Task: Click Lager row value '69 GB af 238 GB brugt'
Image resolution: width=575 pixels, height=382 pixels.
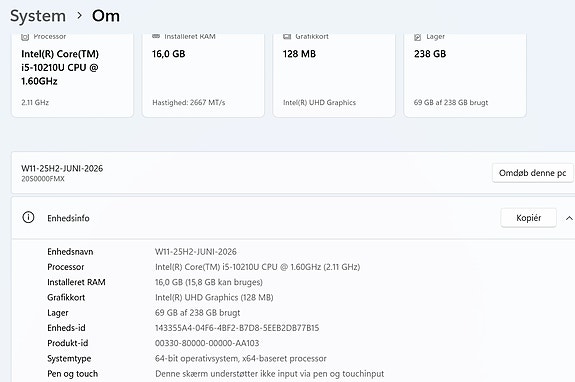Action: pos(198,313)
